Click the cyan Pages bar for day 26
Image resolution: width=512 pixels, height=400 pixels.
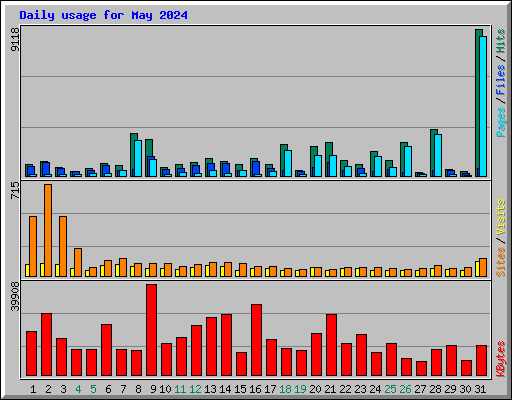tap(408, 161)
